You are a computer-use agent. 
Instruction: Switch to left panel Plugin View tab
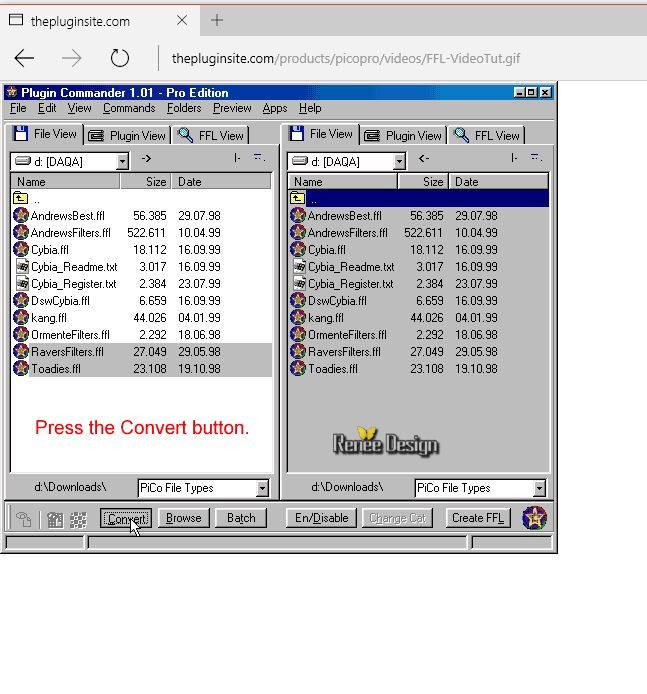(127, 135)
